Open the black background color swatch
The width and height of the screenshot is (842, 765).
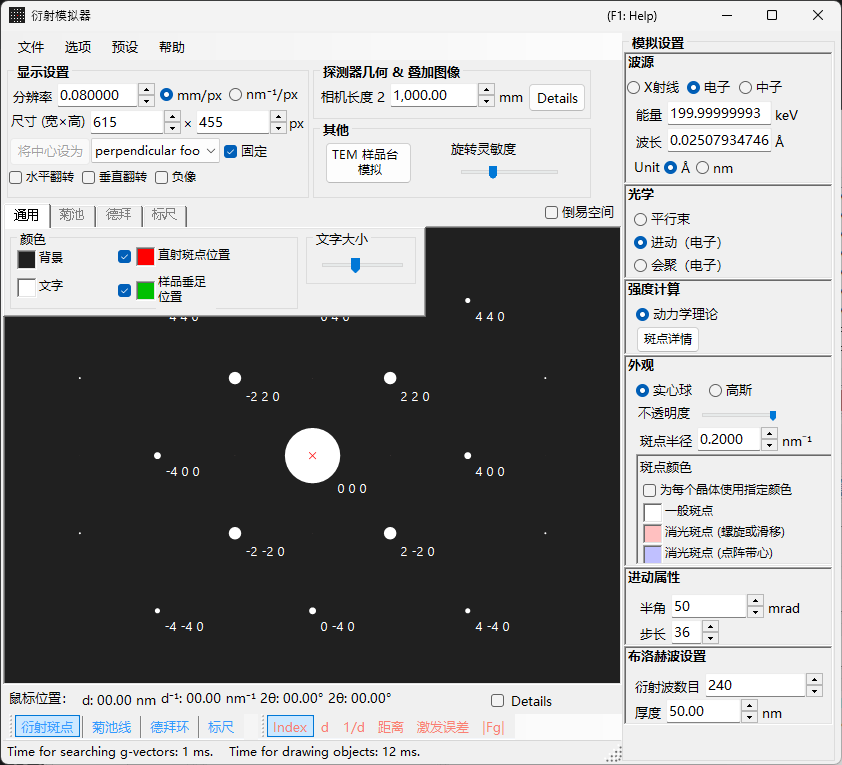coord(26,259)
